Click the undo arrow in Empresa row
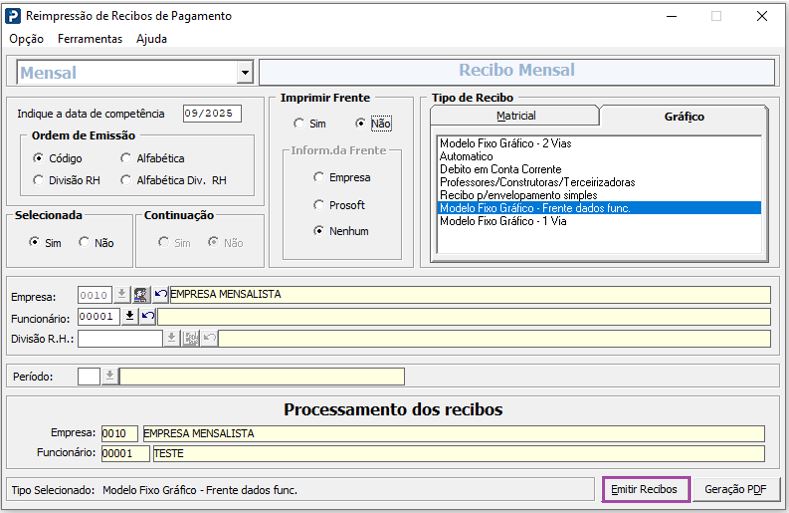 click(160, 295)
